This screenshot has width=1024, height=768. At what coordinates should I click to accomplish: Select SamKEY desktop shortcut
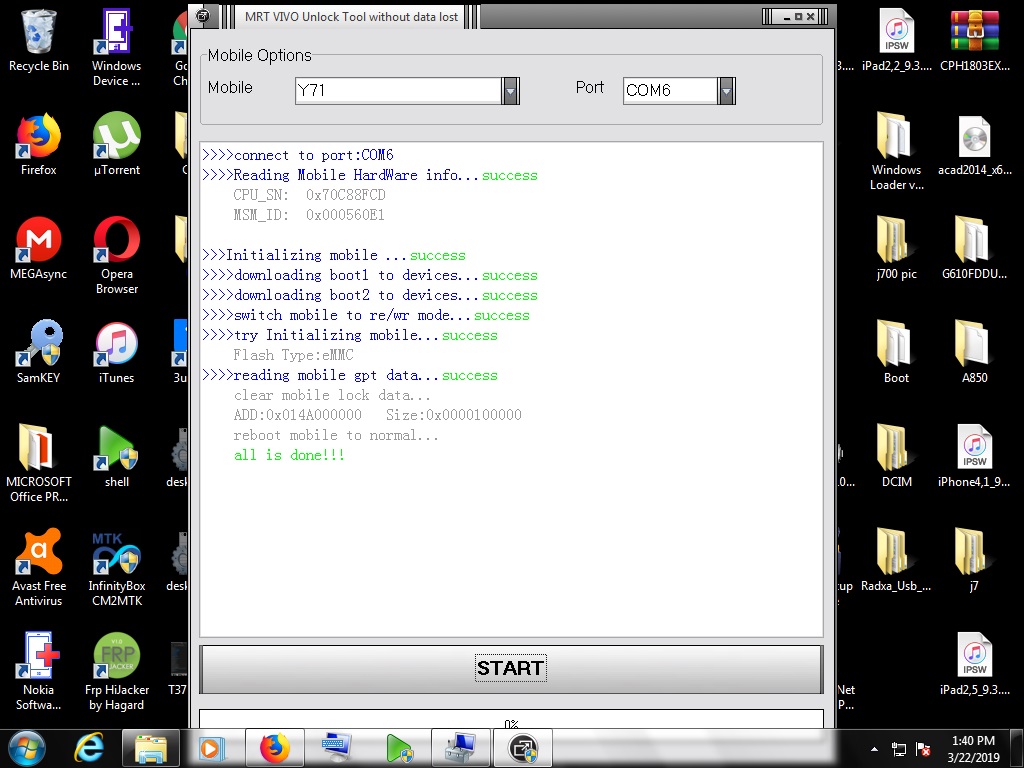39,352
